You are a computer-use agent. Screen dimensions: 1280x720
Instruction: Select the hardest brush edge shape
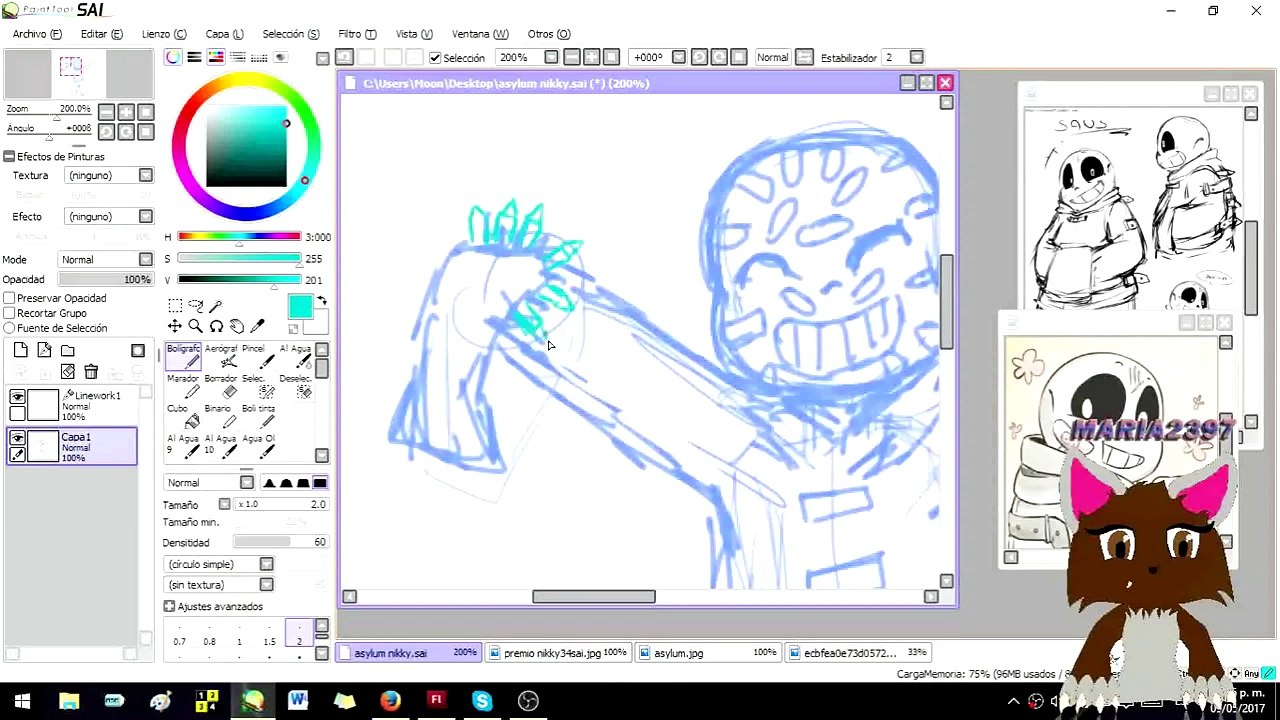pyautogui.click(x=320, y=483)
